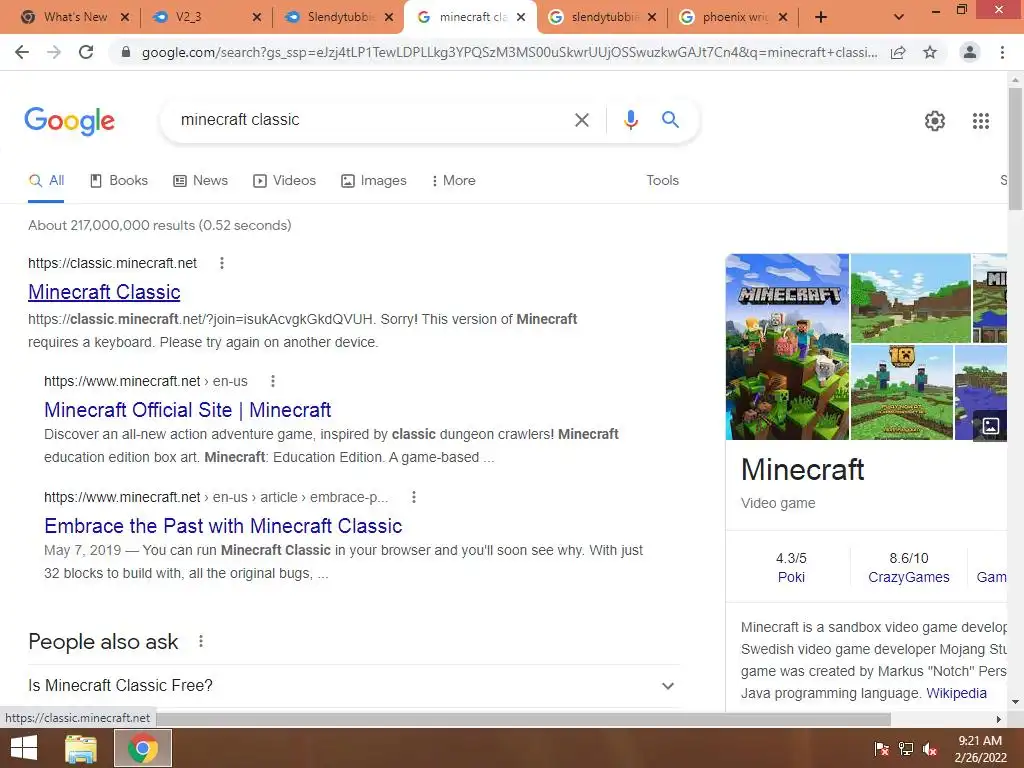Focus the minecraft classic search field

click(x=369, y=120)
